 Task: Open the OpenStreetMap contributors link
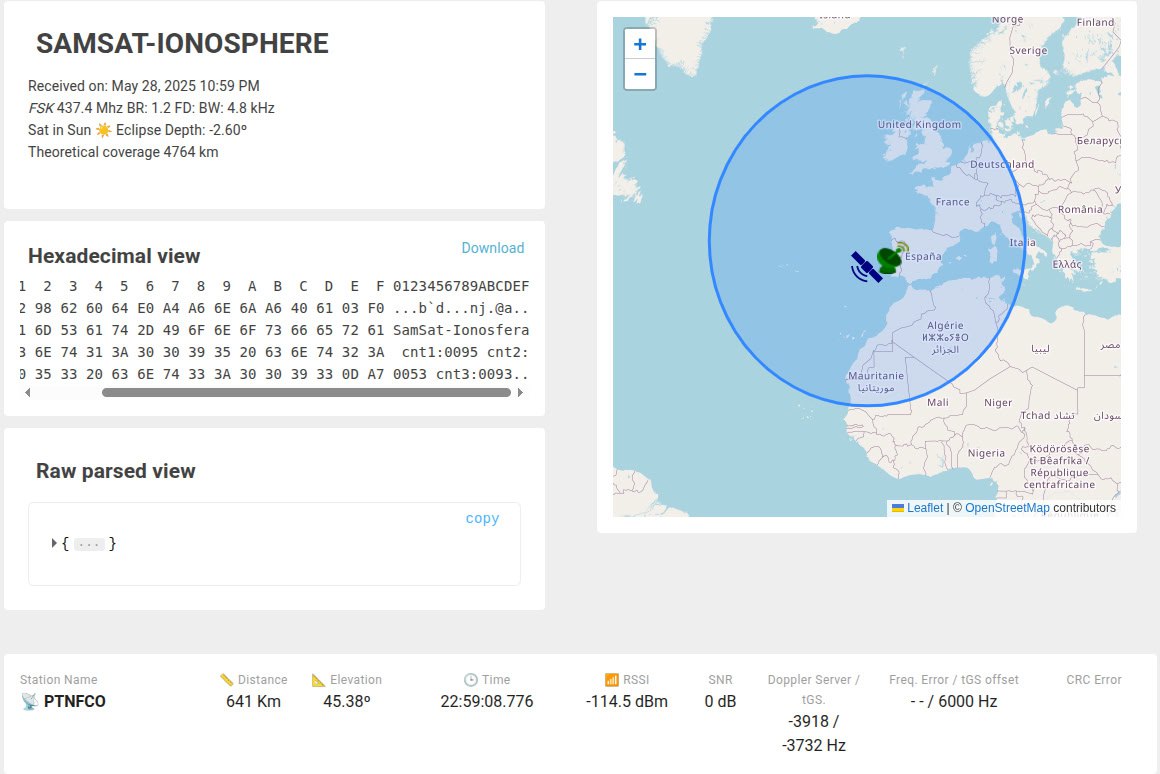point(1007,508)
